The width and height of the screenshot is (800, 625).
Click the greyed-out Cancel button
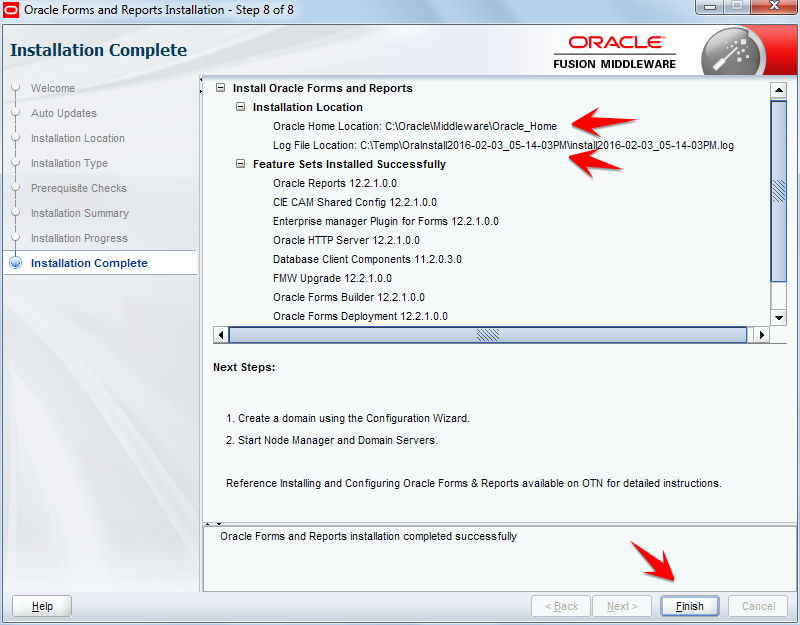(758, 606)
